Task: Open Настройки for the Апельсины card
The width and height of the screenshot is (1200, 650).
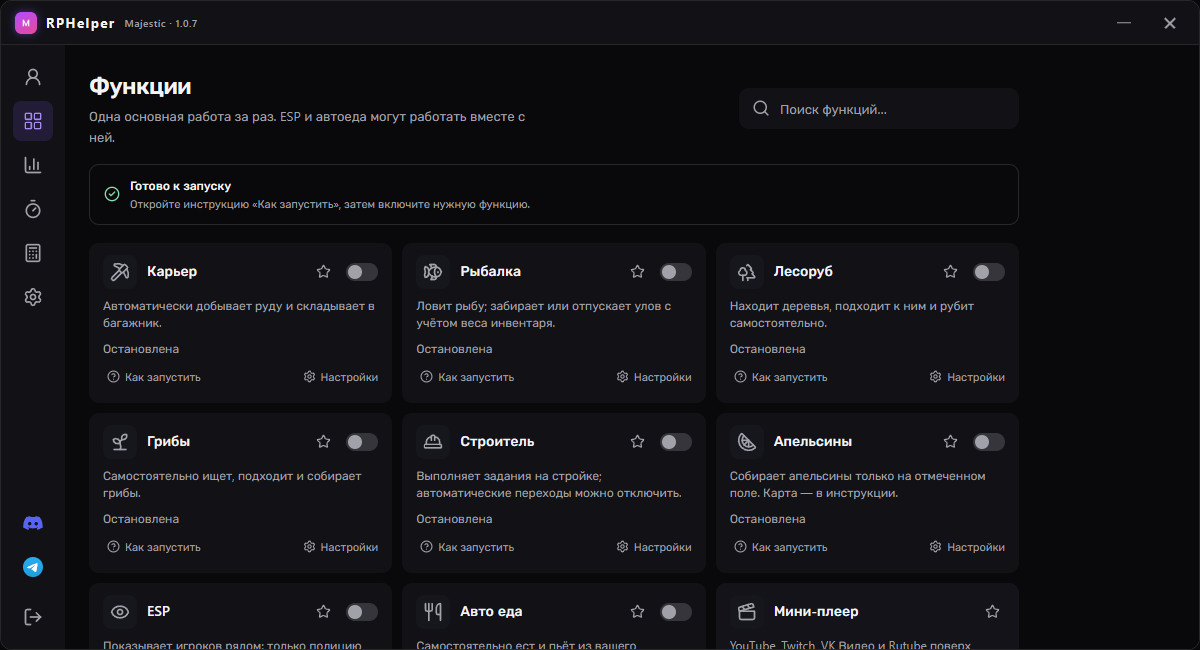Action: click(x=967, y=547)
